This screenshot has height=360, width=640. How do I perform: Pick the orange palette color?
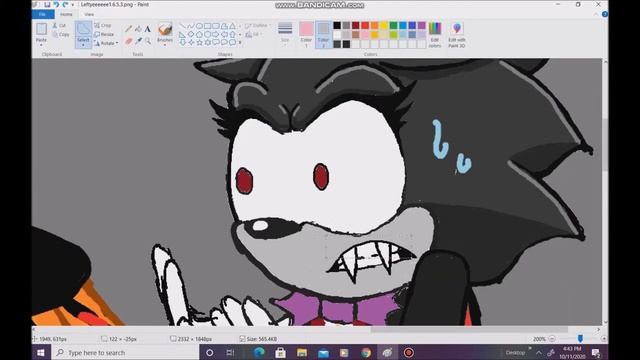[374, 26]
